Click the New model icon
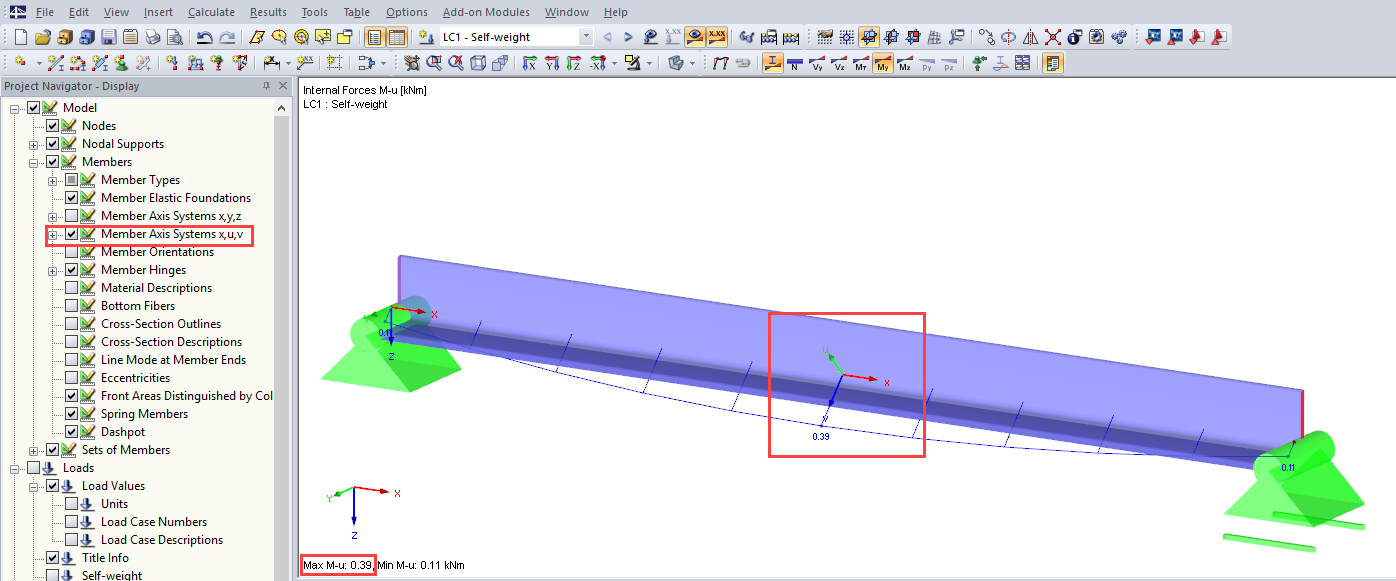 click(x=21, y=37)
